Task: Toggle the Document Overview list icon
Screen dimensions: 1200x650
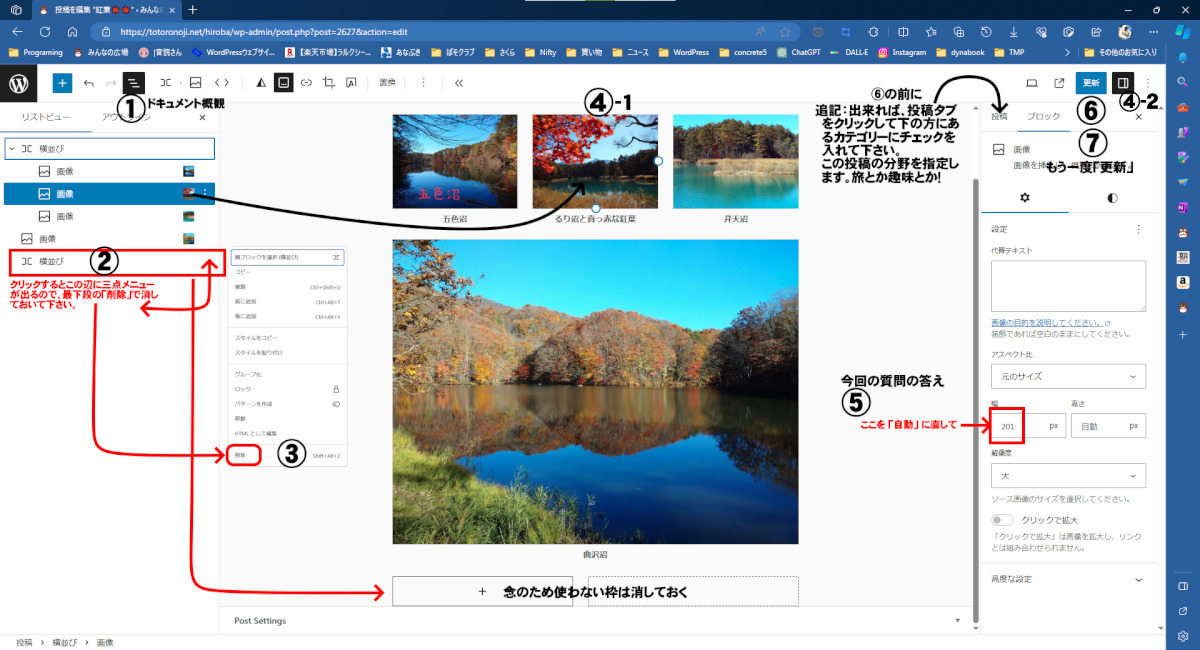Action: (x=134, y=83)
